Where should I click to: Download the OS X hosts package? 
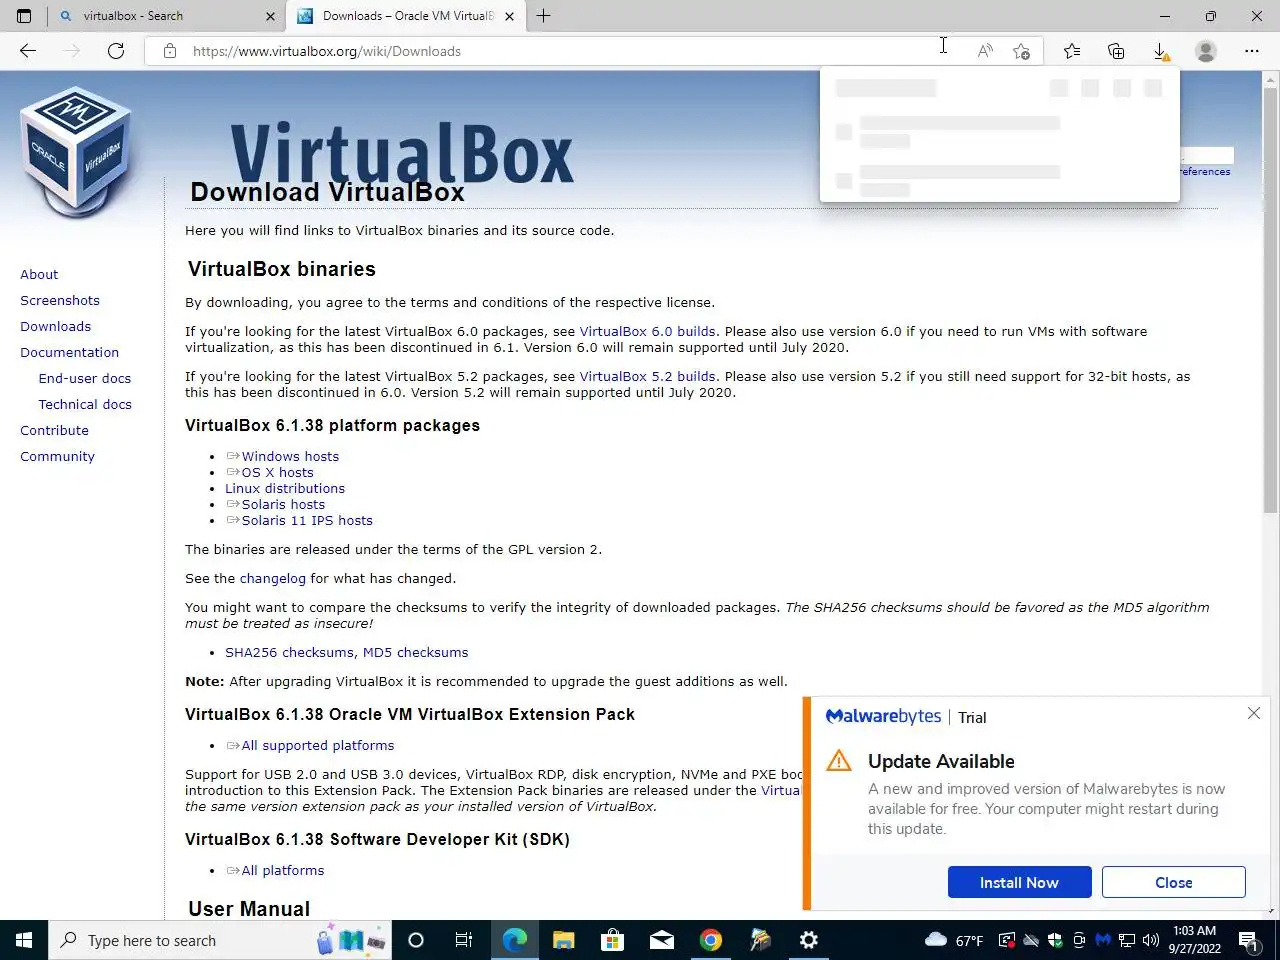click(x=277, y=472)
